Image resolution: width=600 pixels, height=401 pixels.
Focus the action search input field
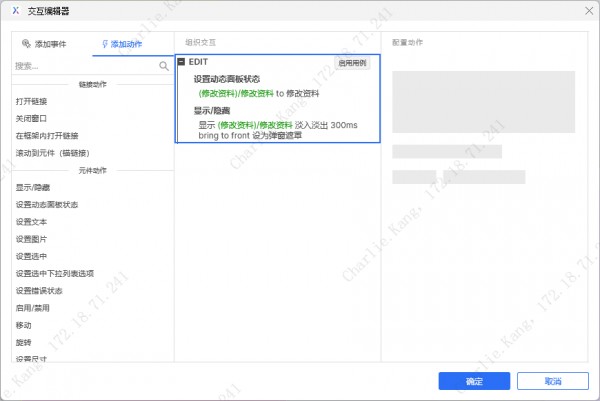(84, 66)
